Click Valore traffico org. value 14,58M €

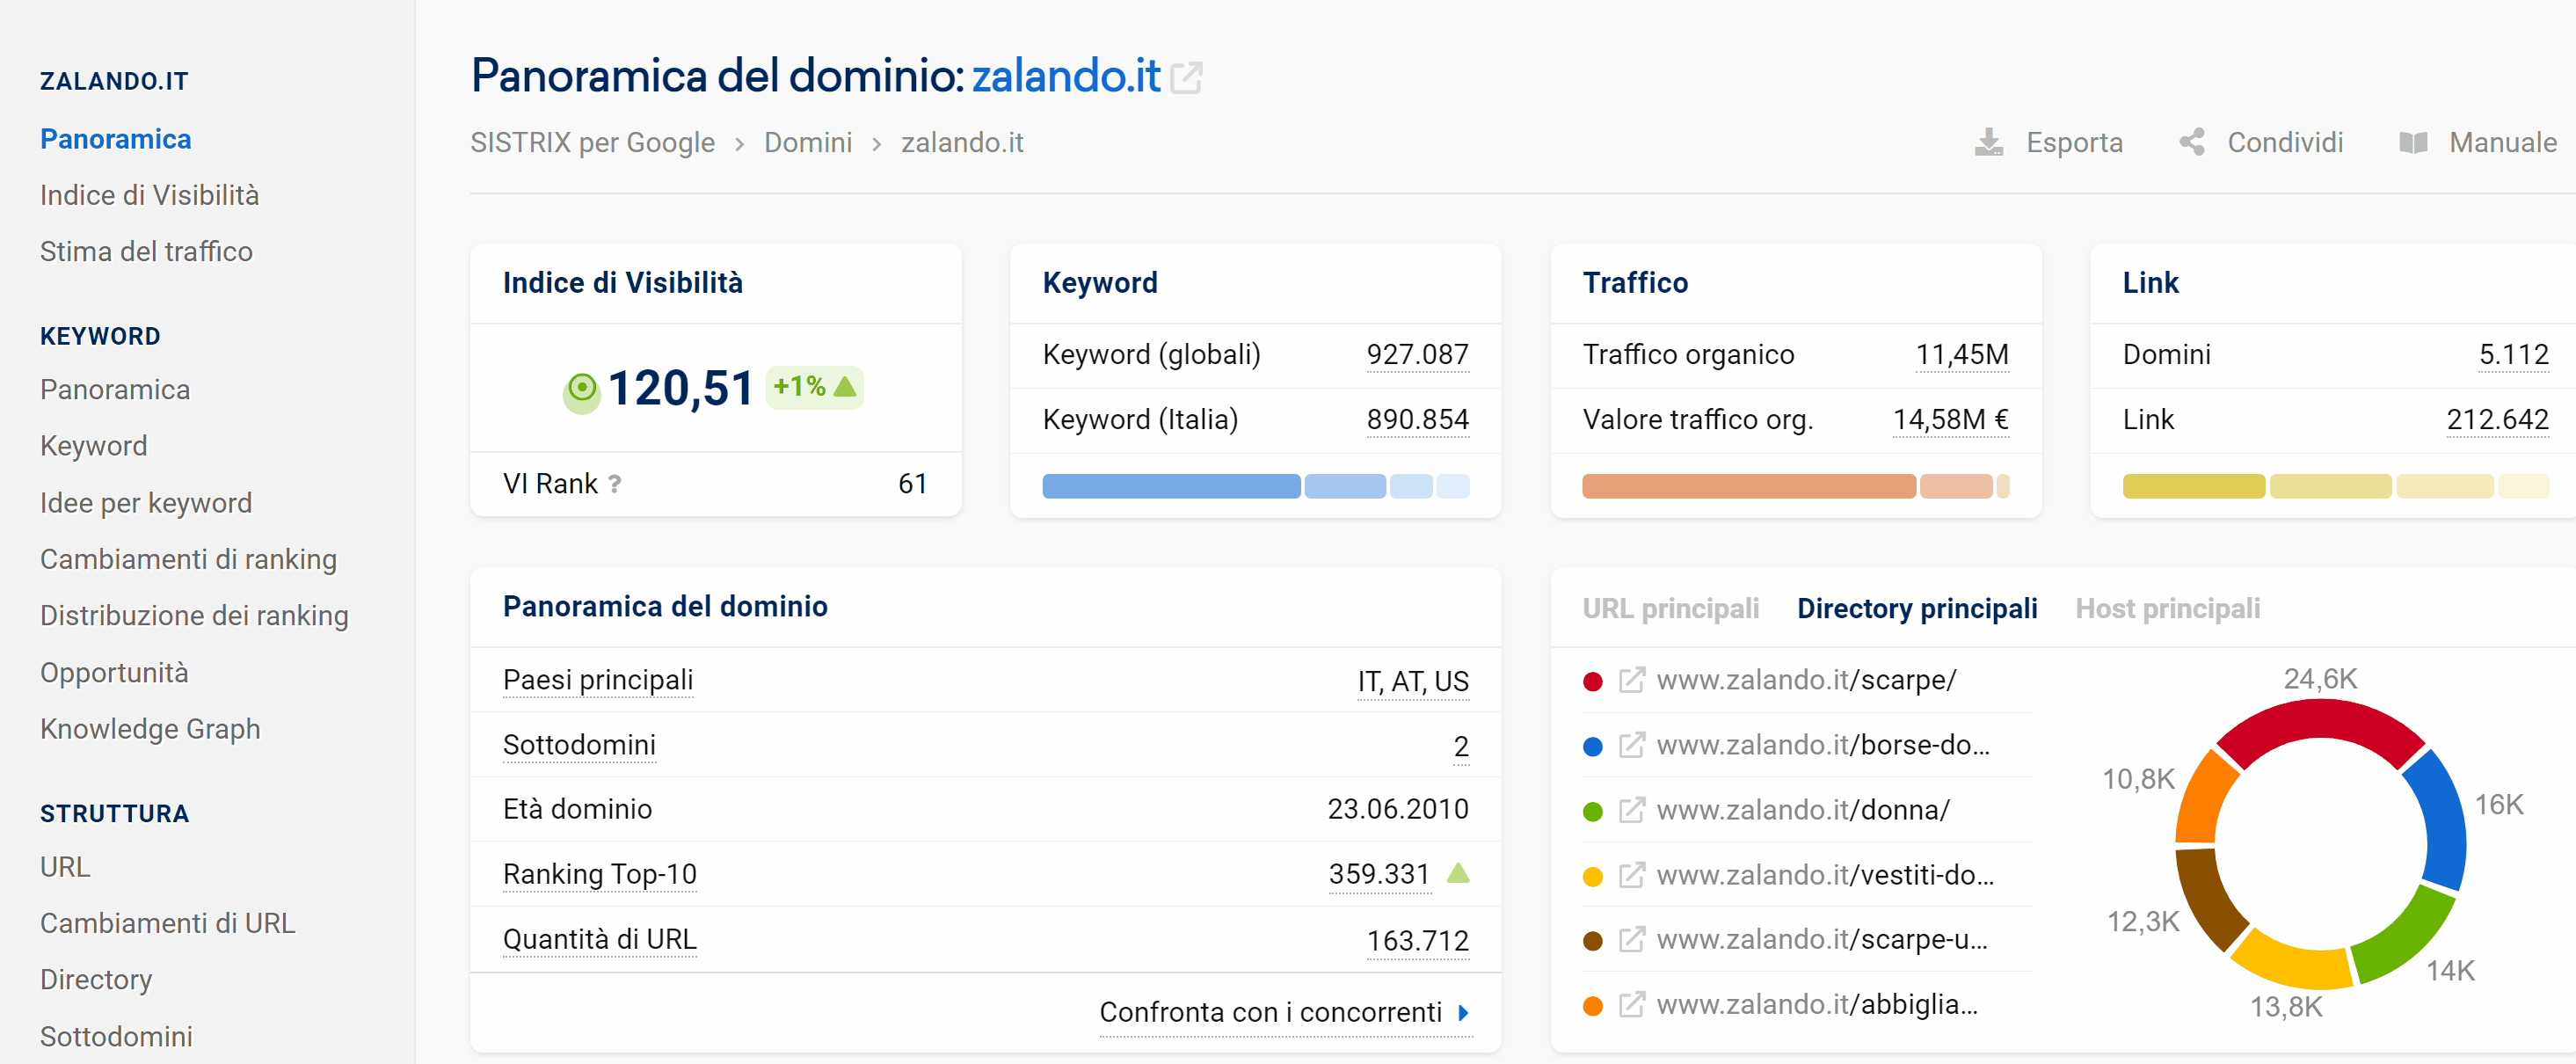[1950, 420]
